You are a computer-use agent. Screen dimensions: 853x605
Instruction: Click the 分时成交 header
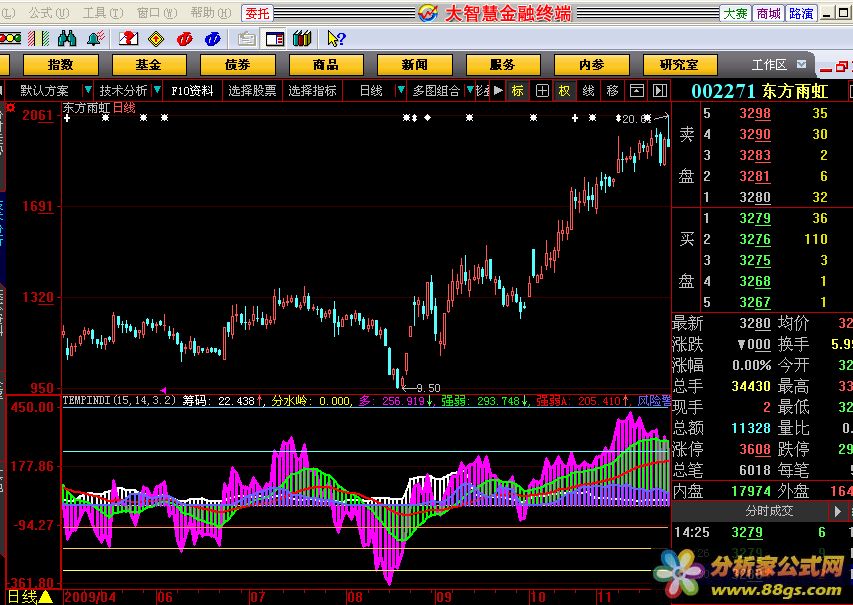coord(769,511)
